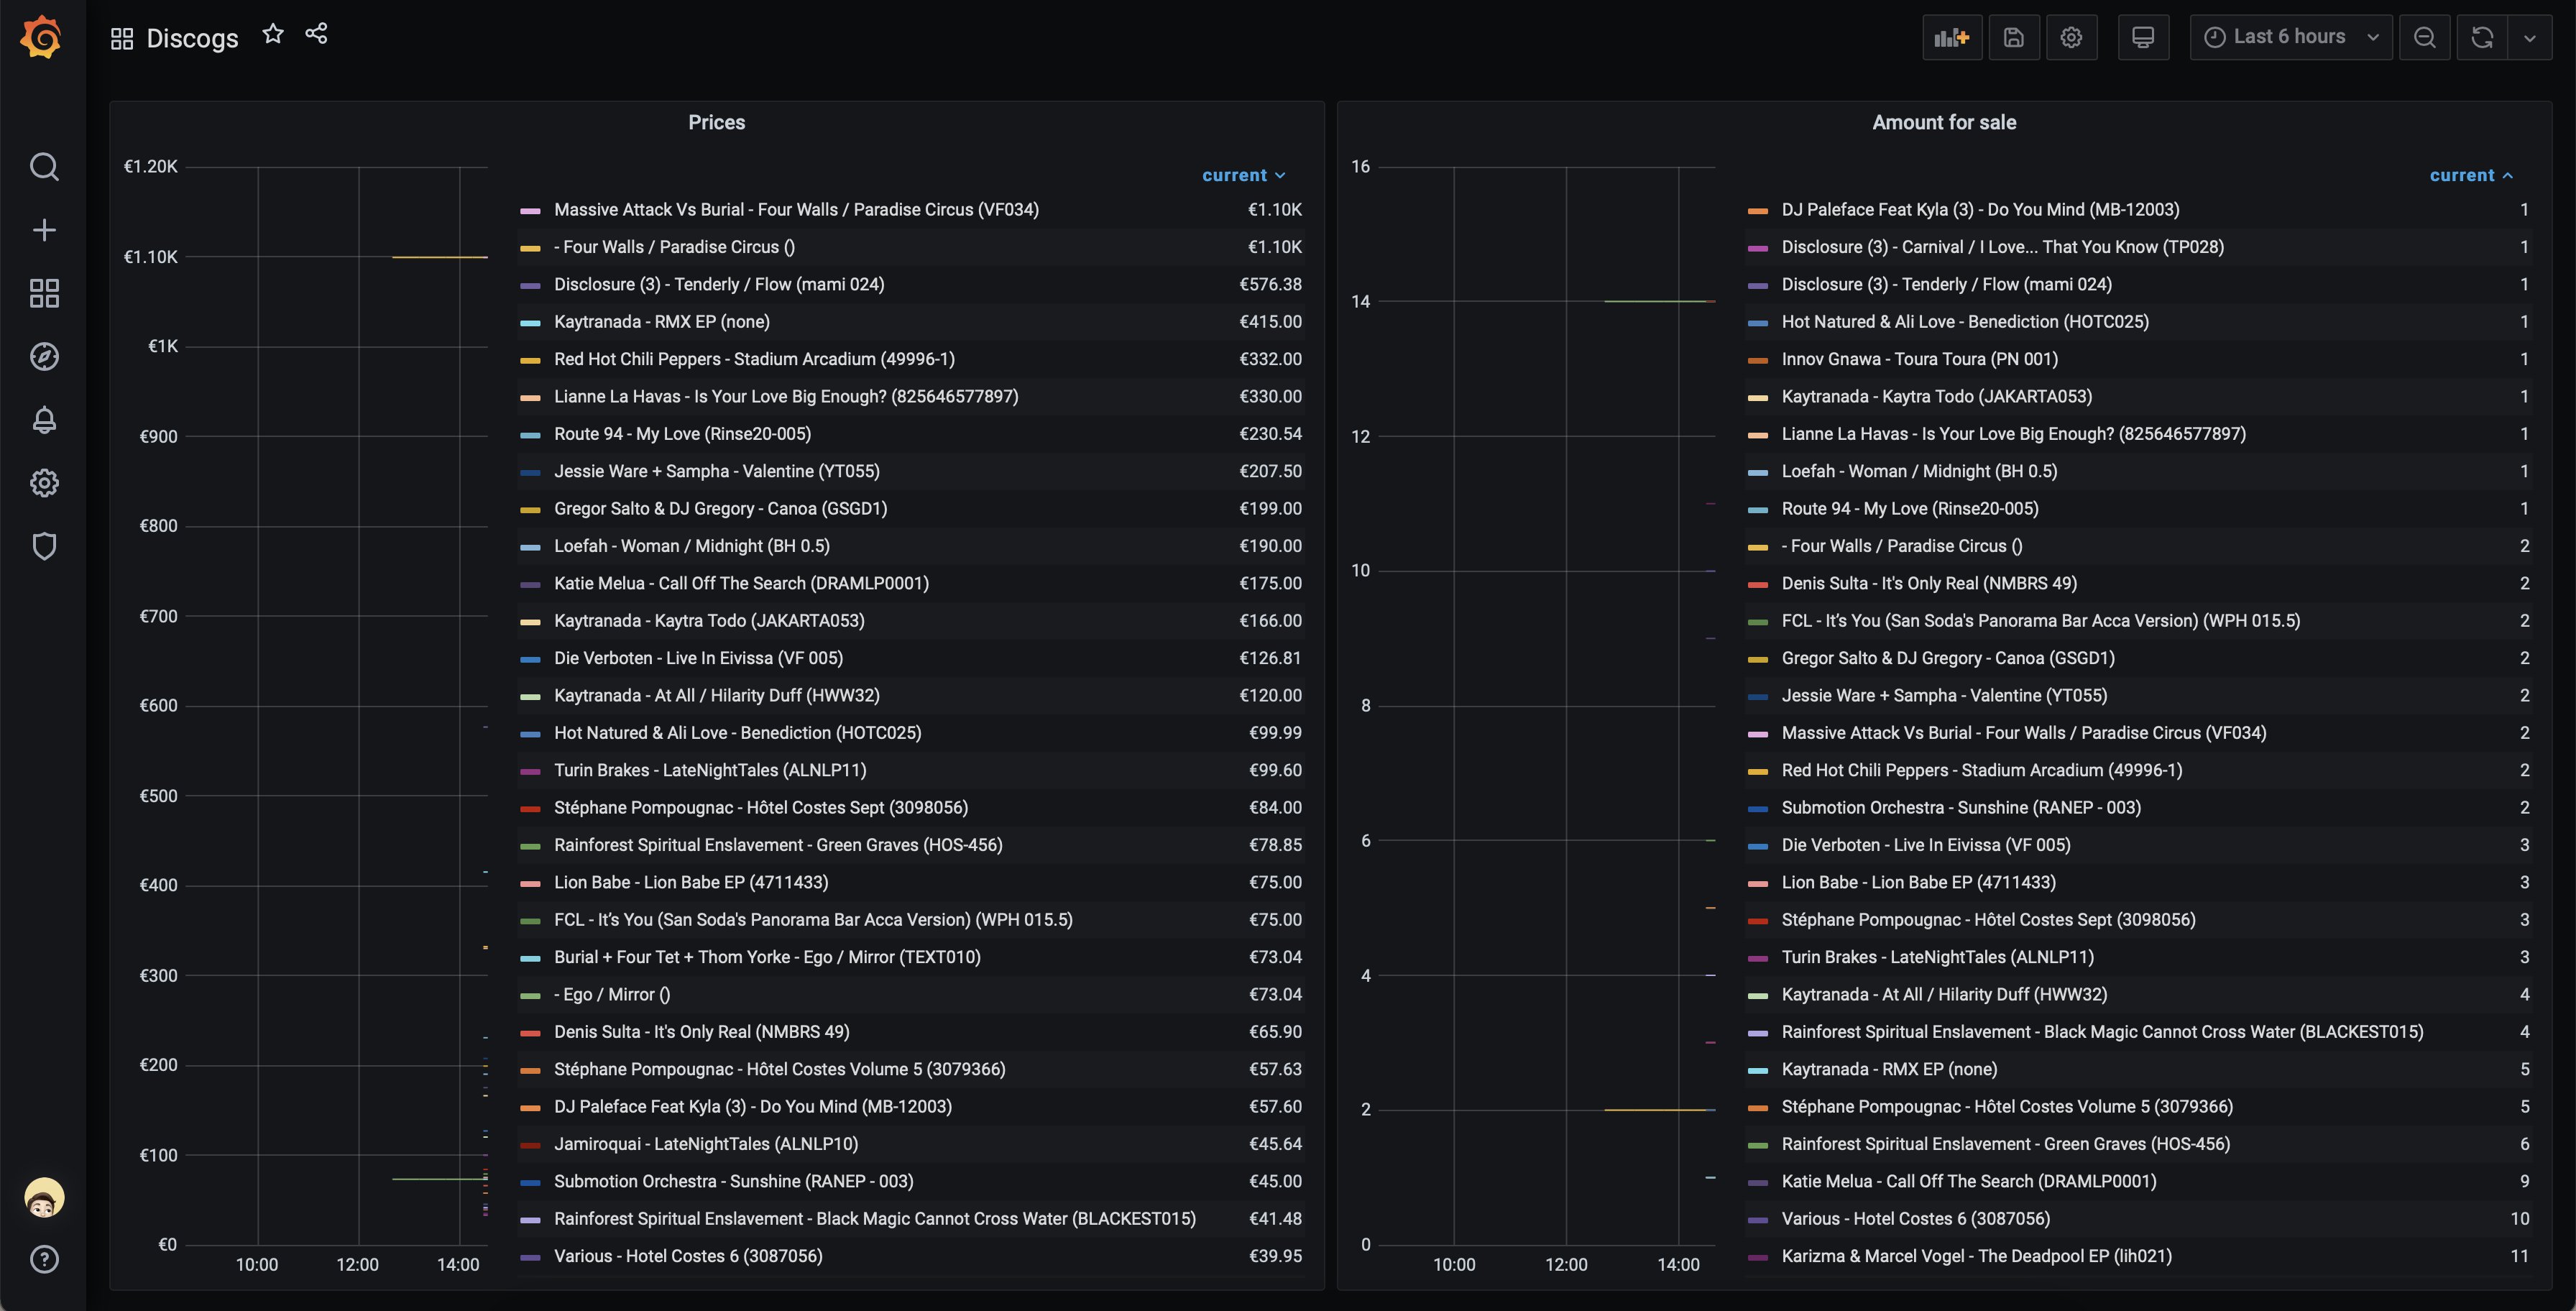The width and height of the screenshot is (2576, 1311).
Task: Open the Server Admin shield icon
Action: coord(44,546)
